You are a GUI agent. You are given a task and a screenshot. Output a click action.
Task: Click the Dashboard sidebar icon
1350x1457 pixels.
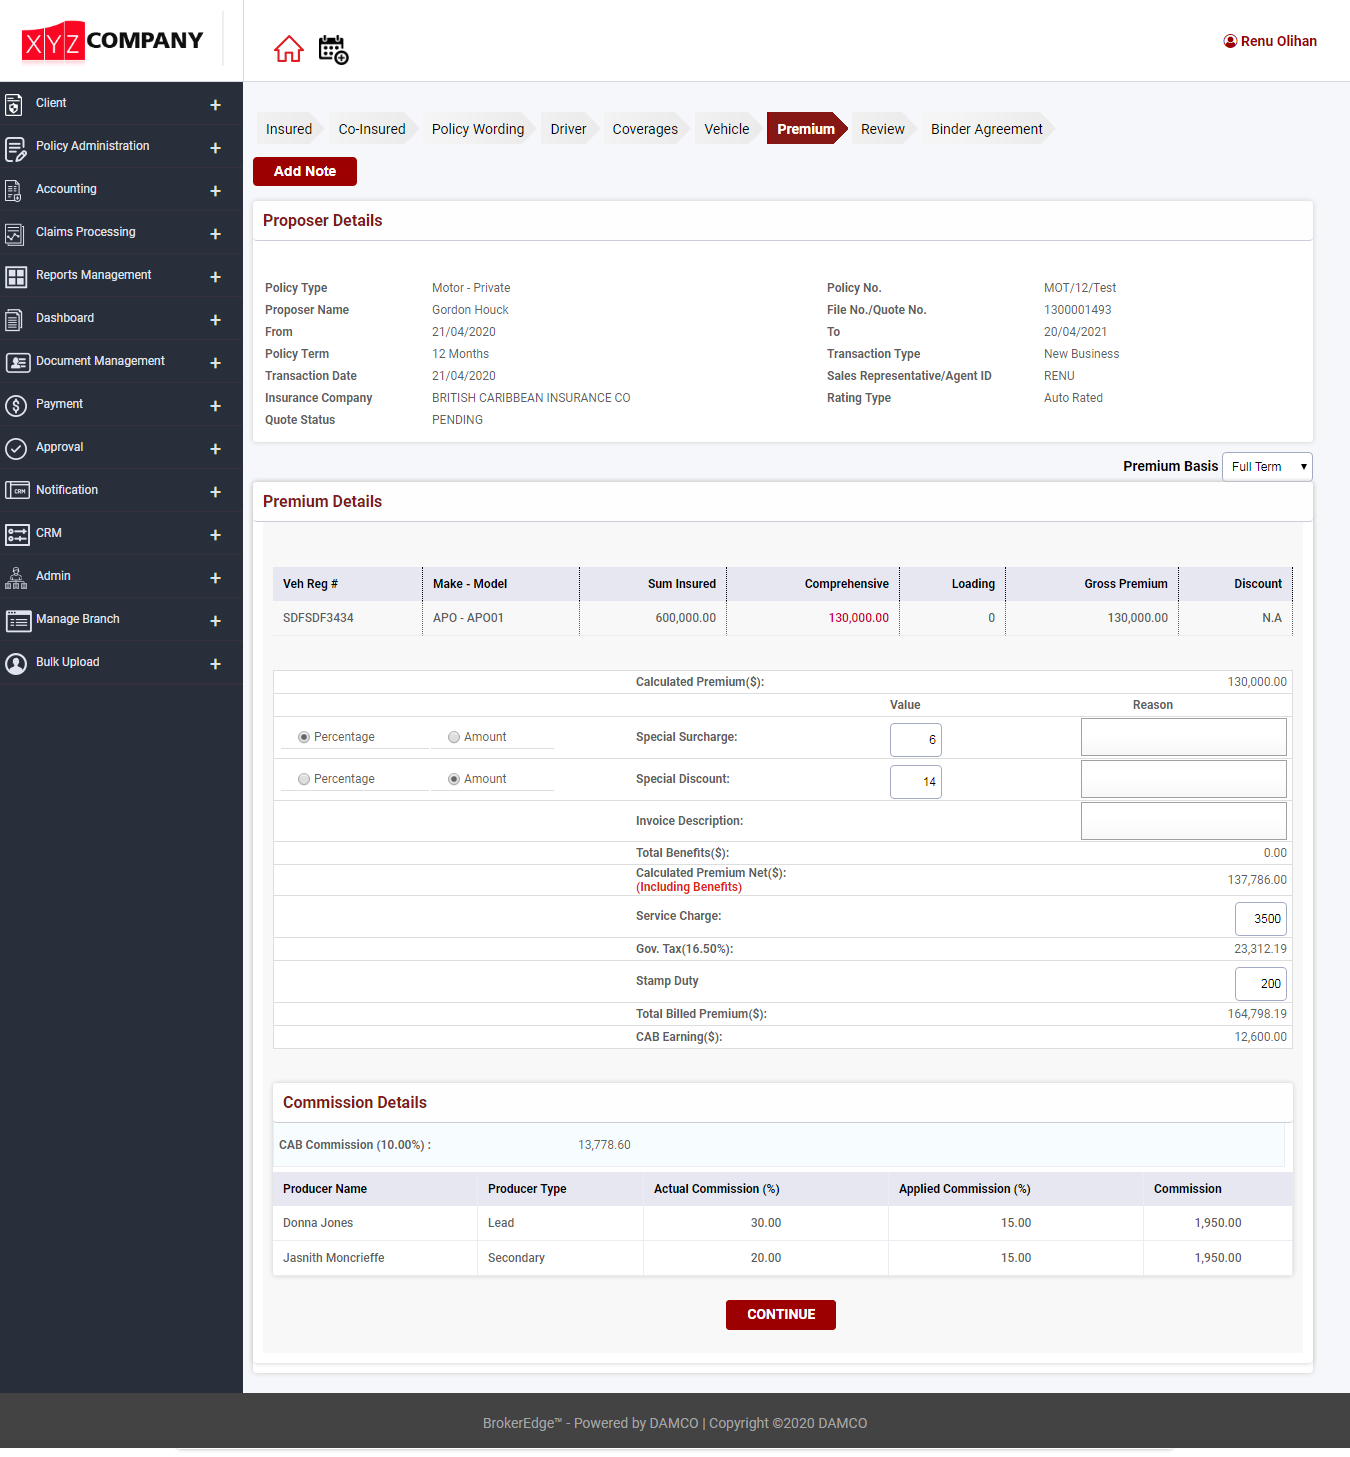[x=14, y=320]
